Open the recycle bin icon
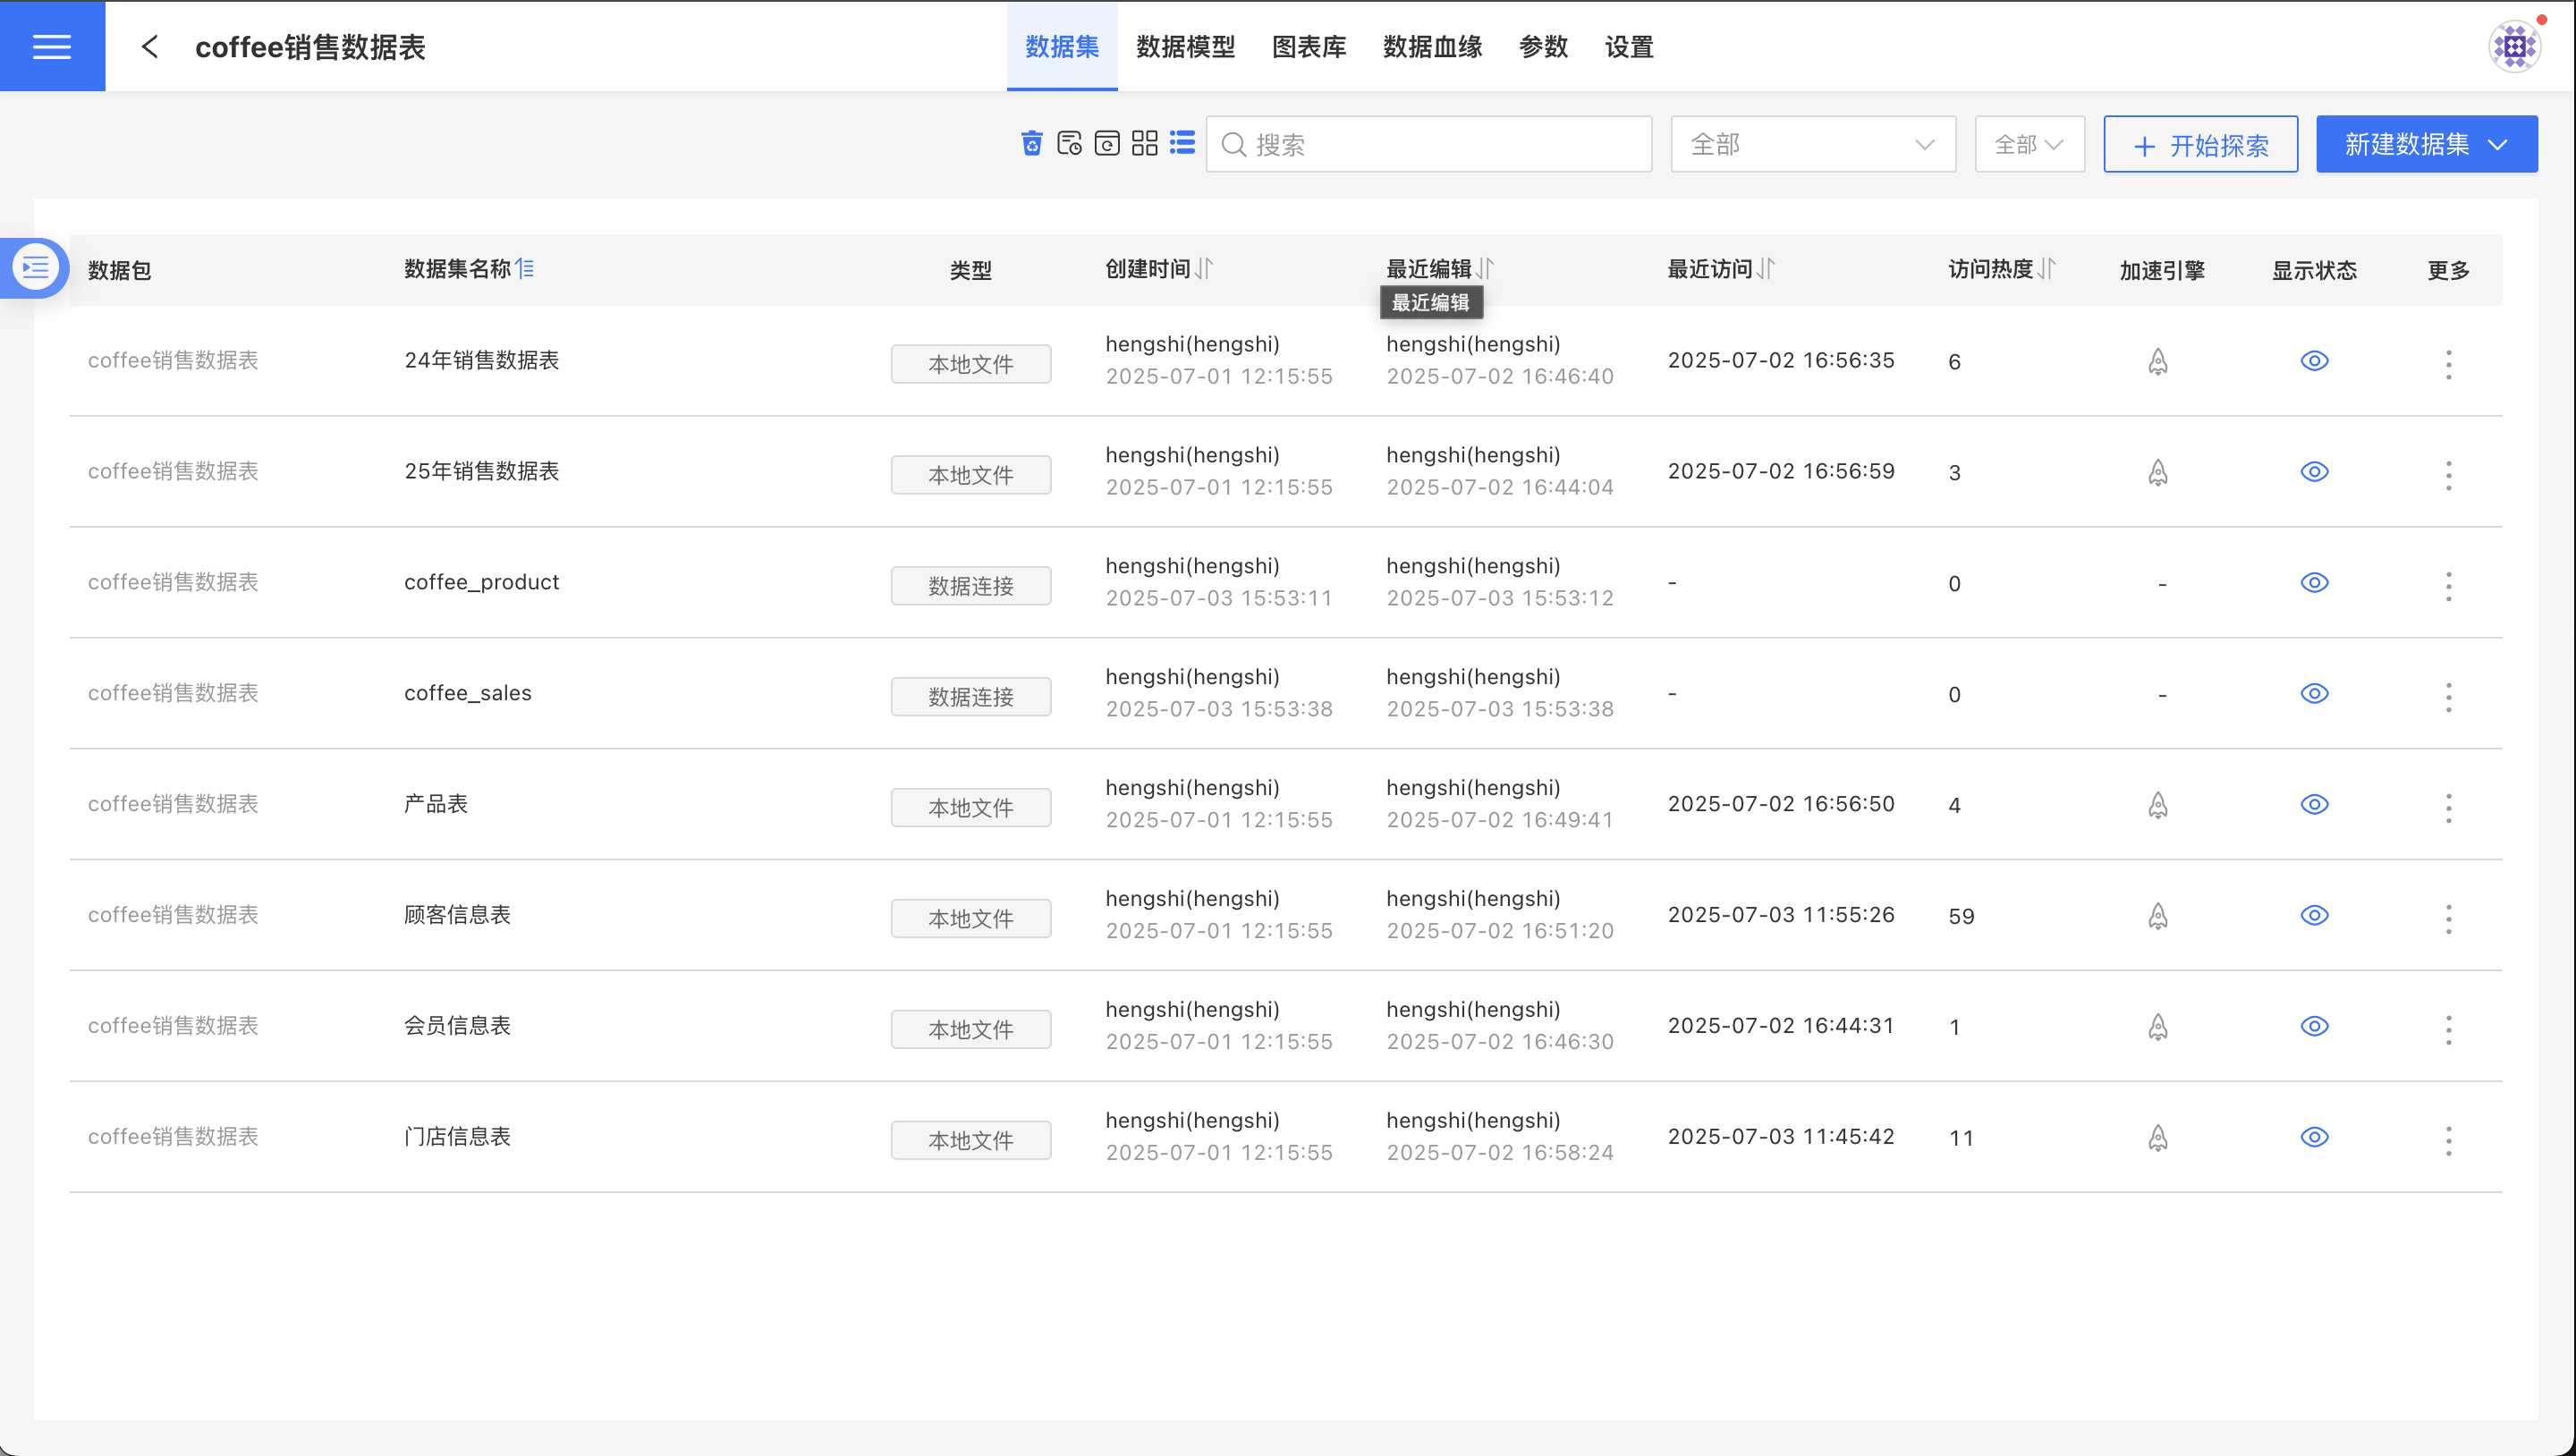The width and height of the screenshot is (2576, 1456). point(1032,144)
